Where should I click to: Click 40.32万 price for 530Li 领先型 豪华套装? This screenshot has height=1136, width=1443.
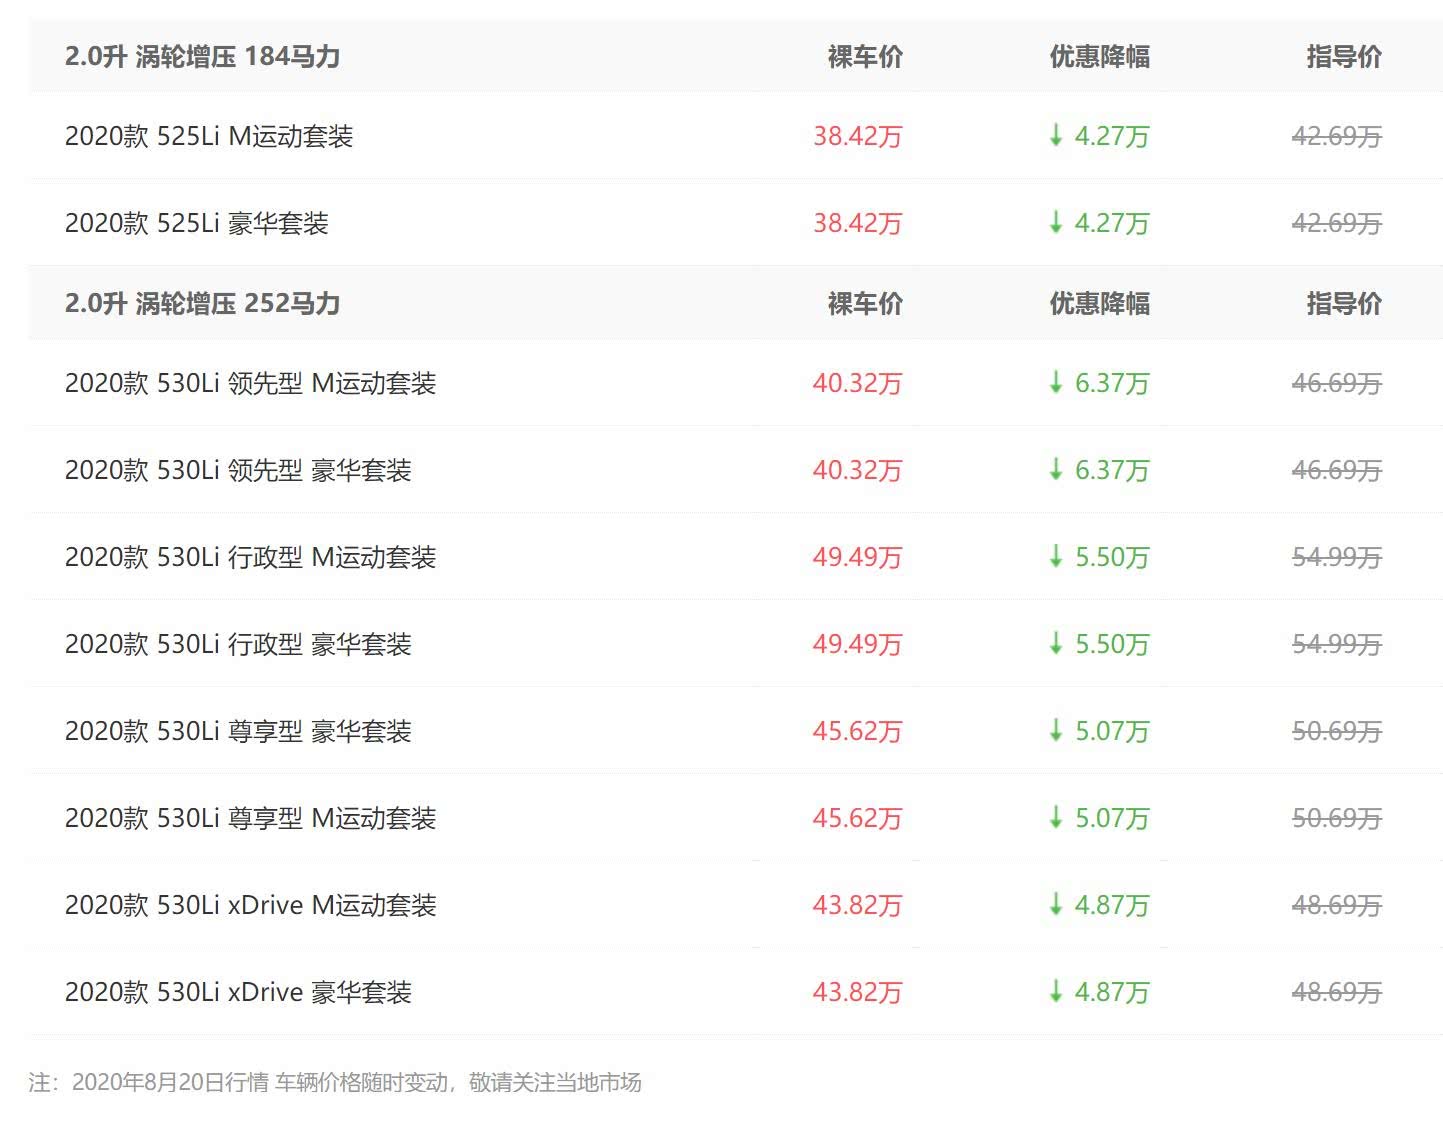click(857, 470)
